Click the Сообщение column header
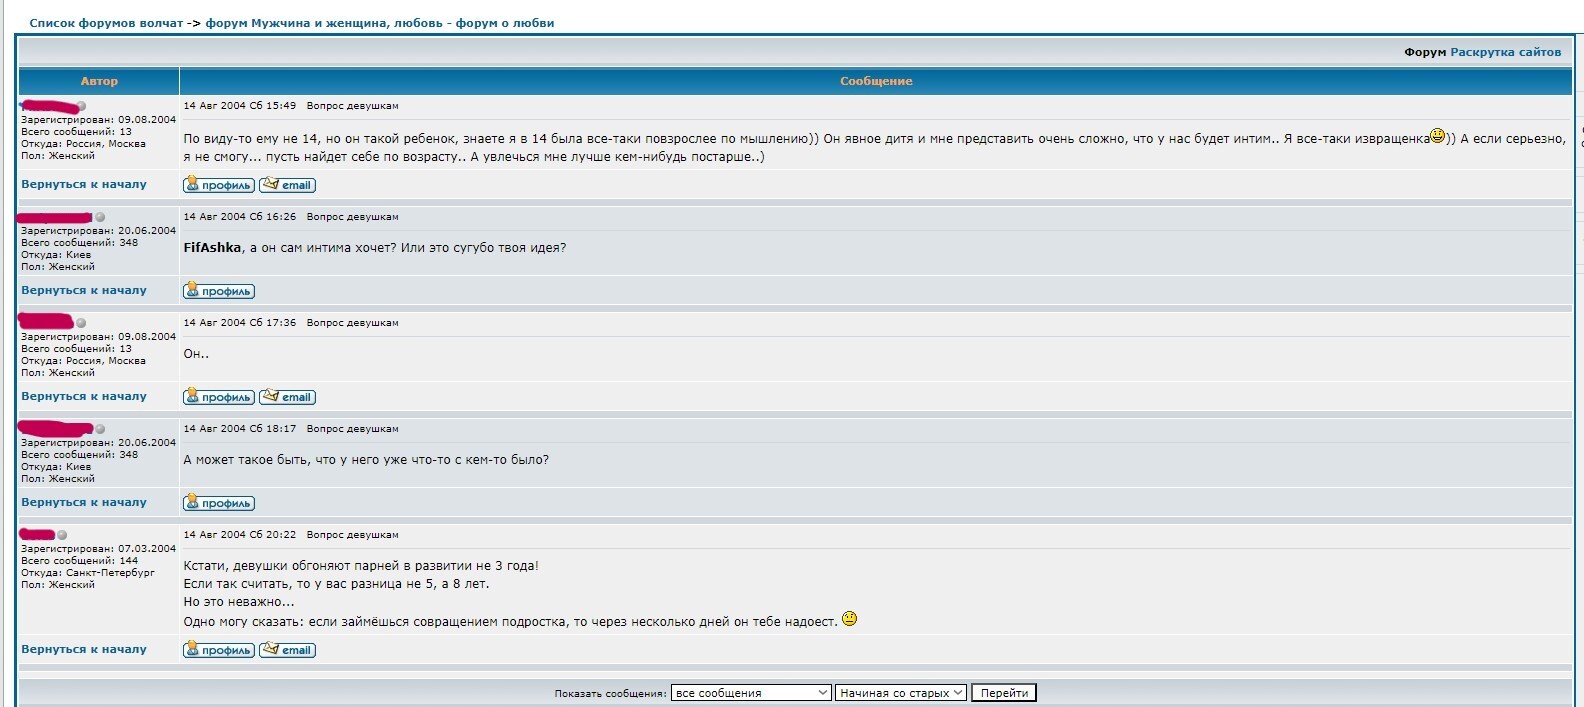 (876, 81)
